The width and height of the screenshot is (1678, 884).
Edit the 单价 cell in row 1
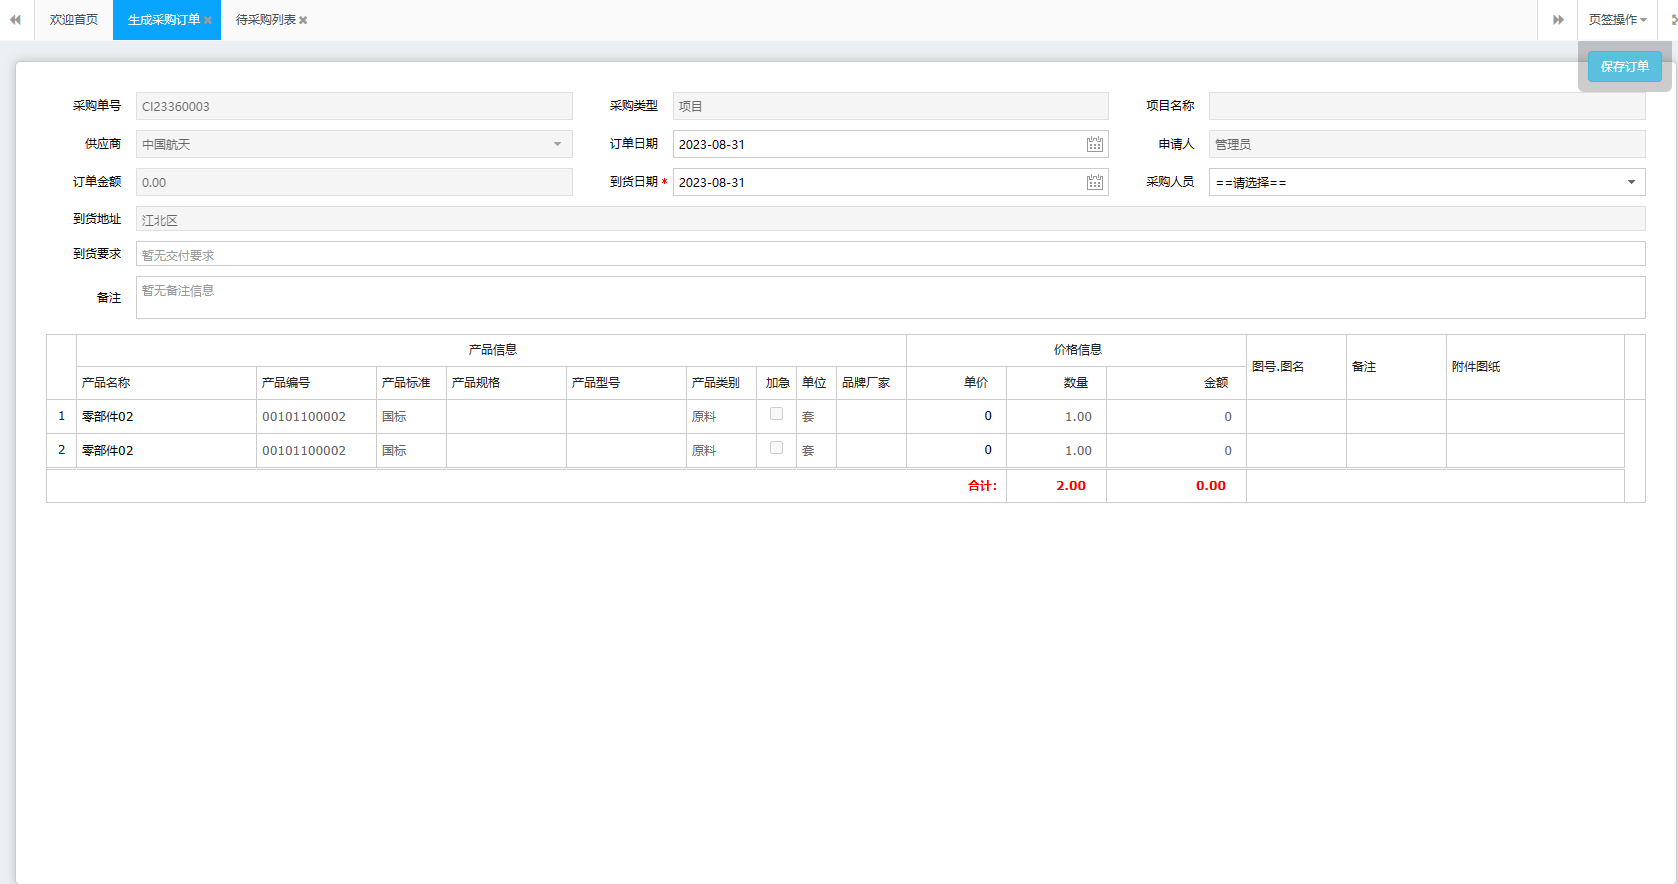click(956, 417)
